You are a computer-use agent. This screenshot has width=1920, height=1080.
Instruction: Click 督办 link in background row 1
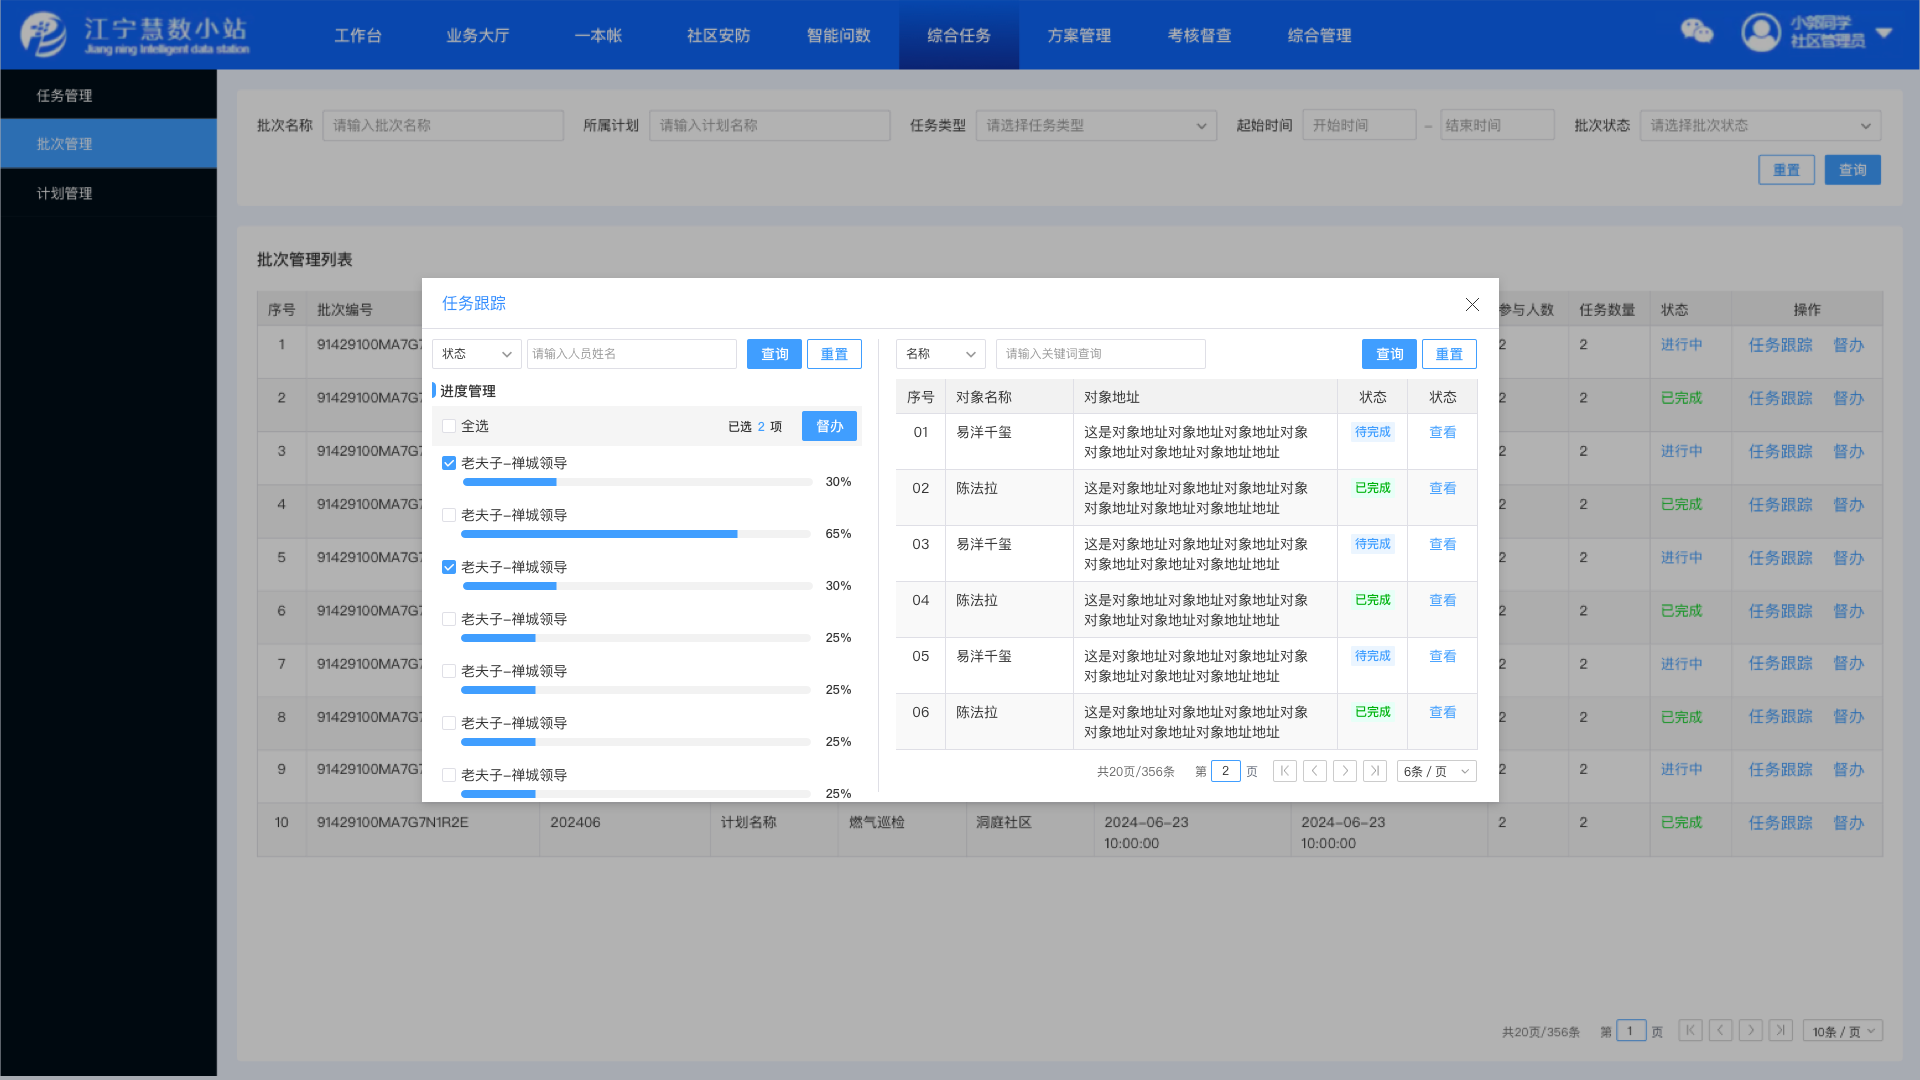(1848, 345)
